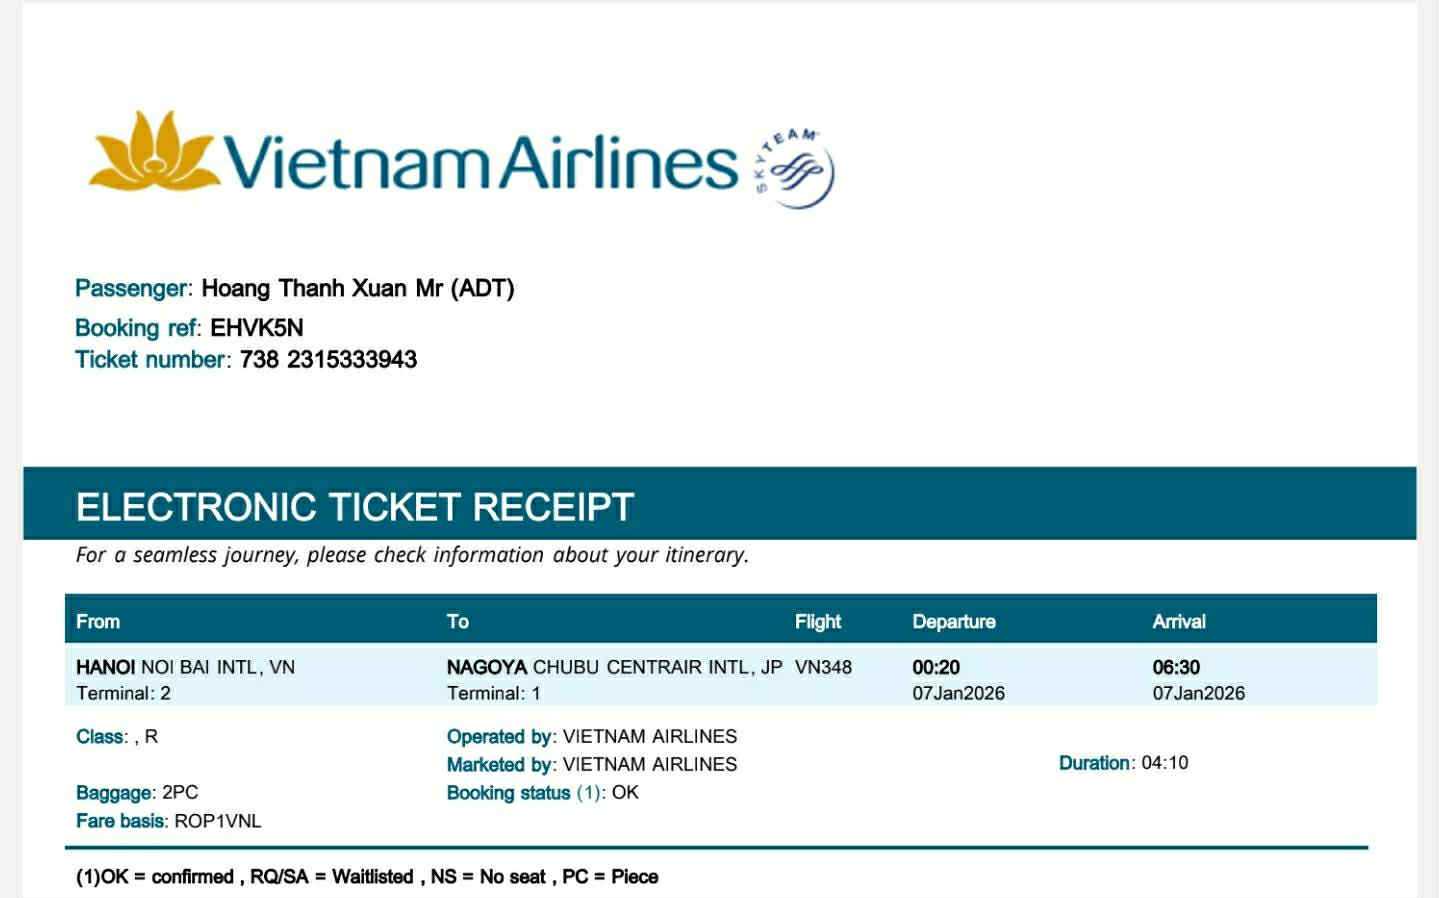Click flight number VN348
The height and width of the screenshot is (898, 1439).
tap(823, 667)
